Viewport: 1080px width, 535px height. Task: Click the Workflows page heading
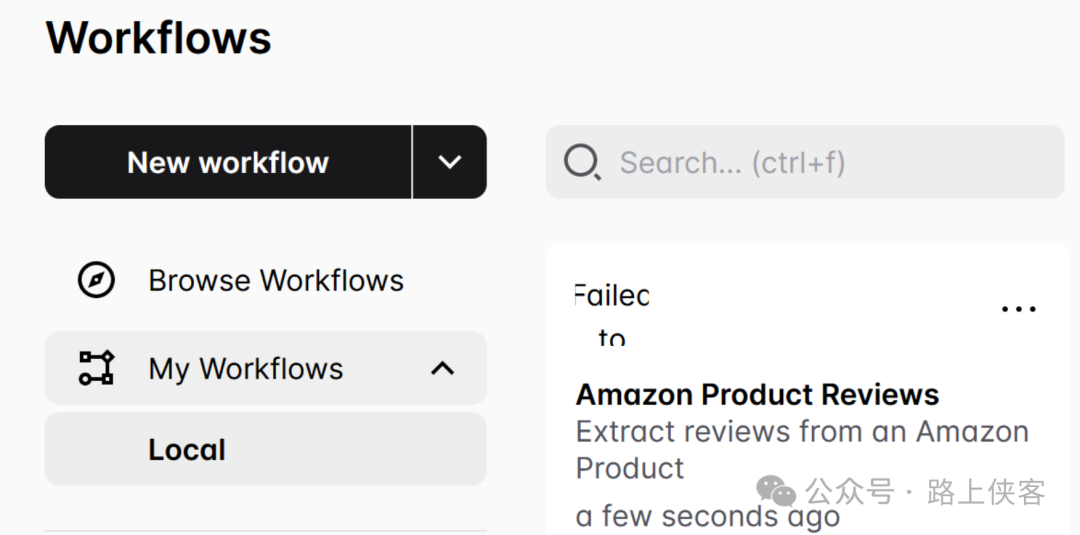(159, 38)
